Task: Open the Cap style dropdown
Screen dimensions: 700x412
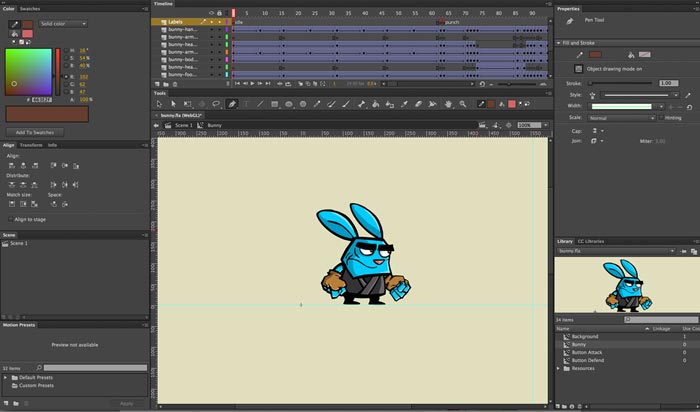Action: [x=598, y=131]
